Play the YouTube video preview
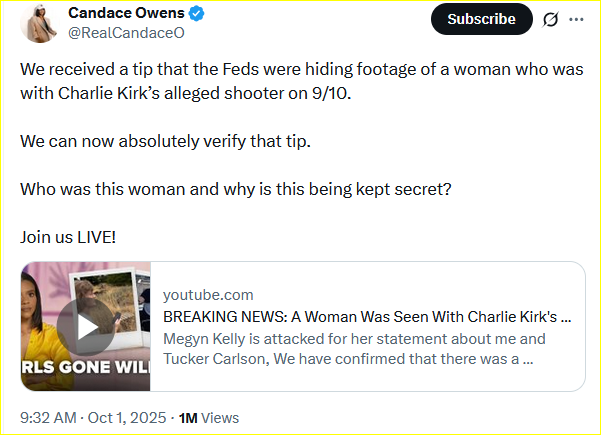Screen dimensions: 601x435 click(83, 326)
